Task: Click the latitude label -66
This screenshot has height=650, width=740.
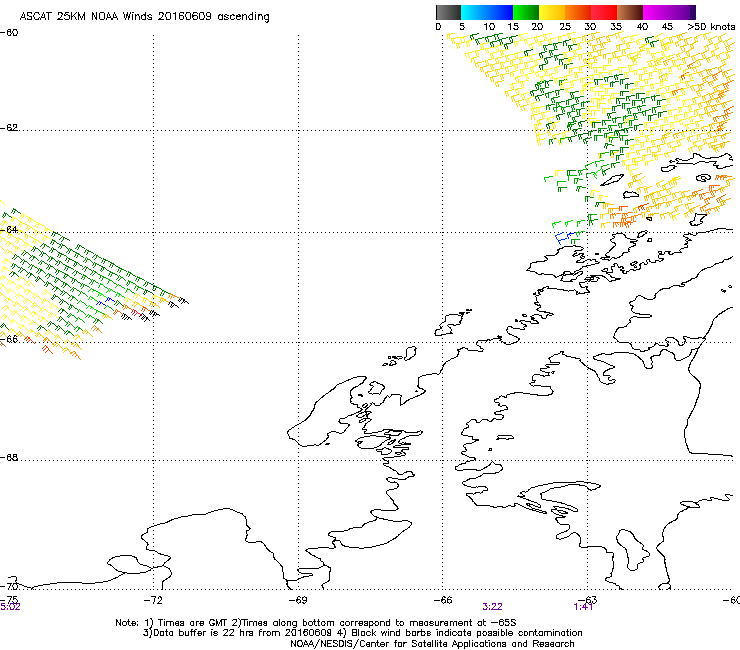Action: tap(9, 339)
